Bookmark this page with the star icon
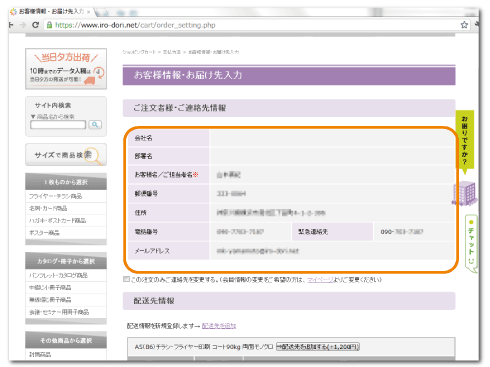490x367 pixels. click(x=464, y=25)
